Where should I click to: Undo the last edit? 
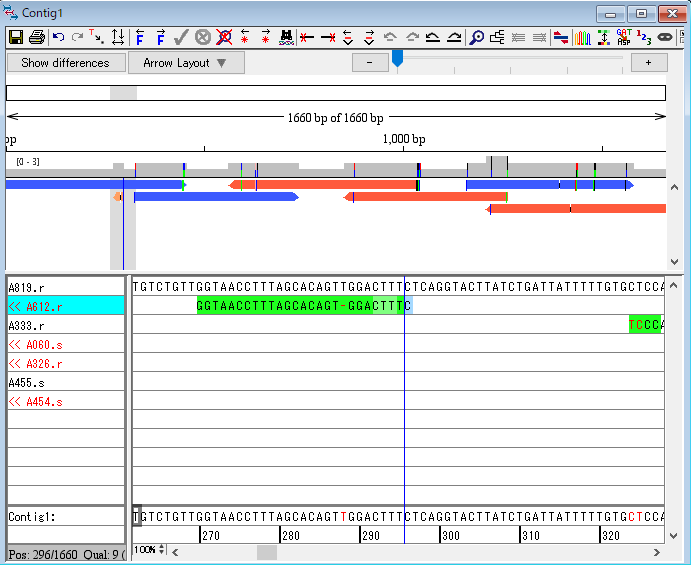tap(58, 37)
